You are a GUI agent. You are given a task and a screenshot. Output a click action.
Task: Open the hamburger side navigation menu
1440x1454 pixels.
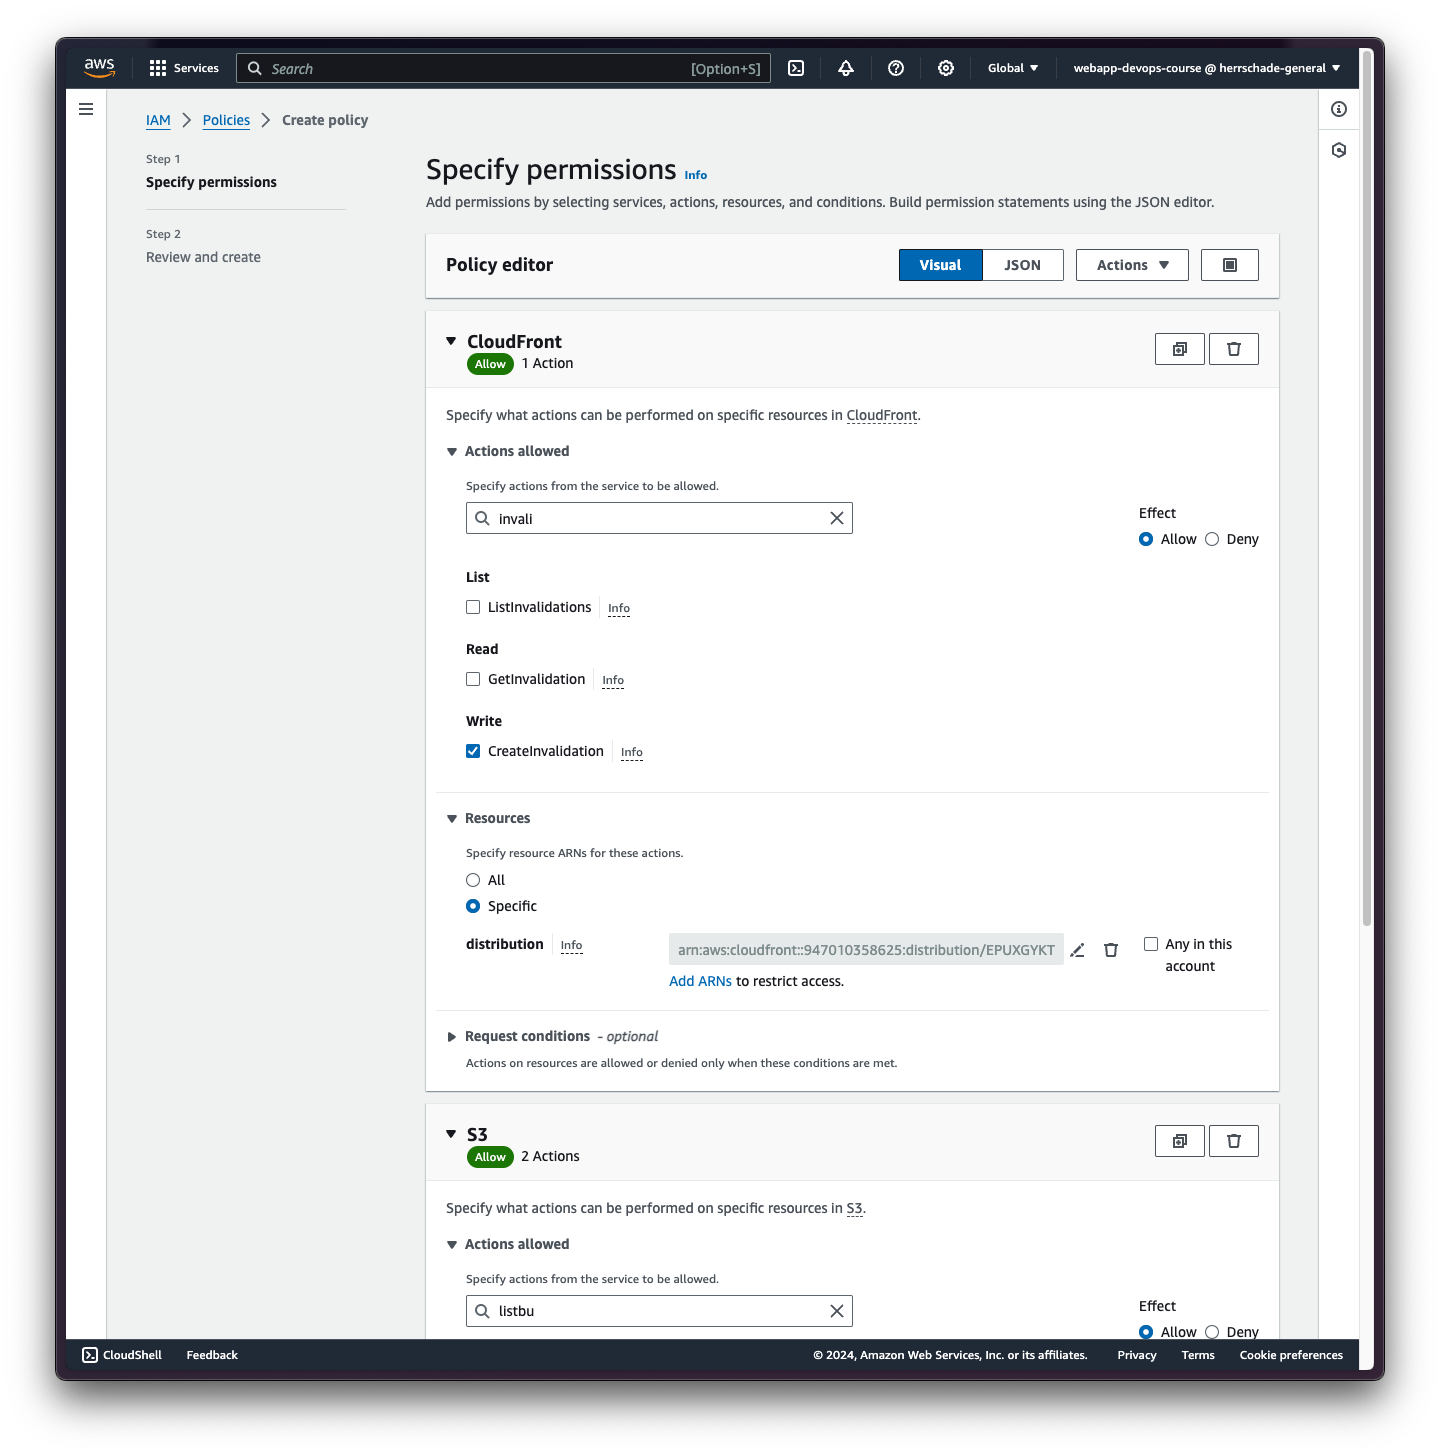[86, 109]
